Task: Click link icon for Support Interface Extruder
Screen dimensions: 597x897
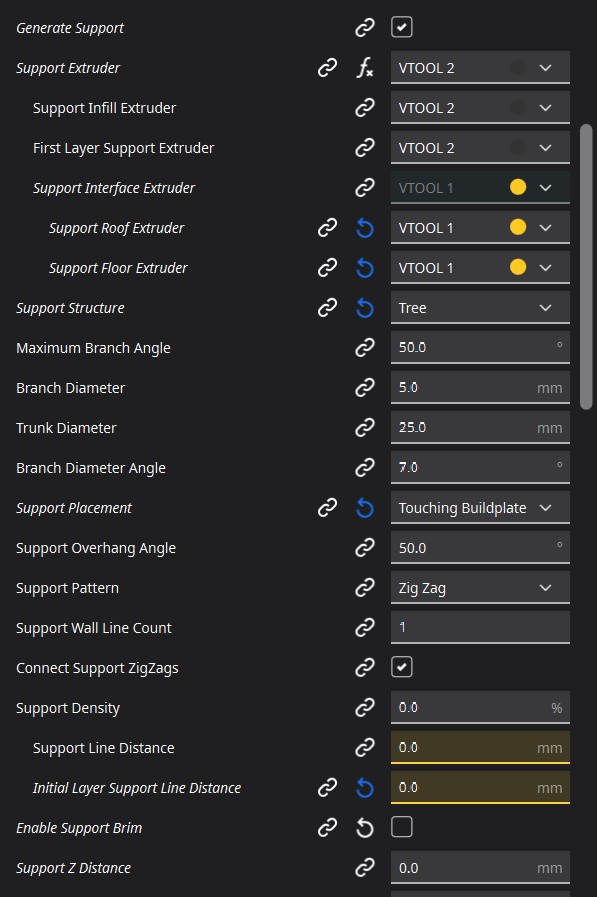Action: tap(364, 188)
